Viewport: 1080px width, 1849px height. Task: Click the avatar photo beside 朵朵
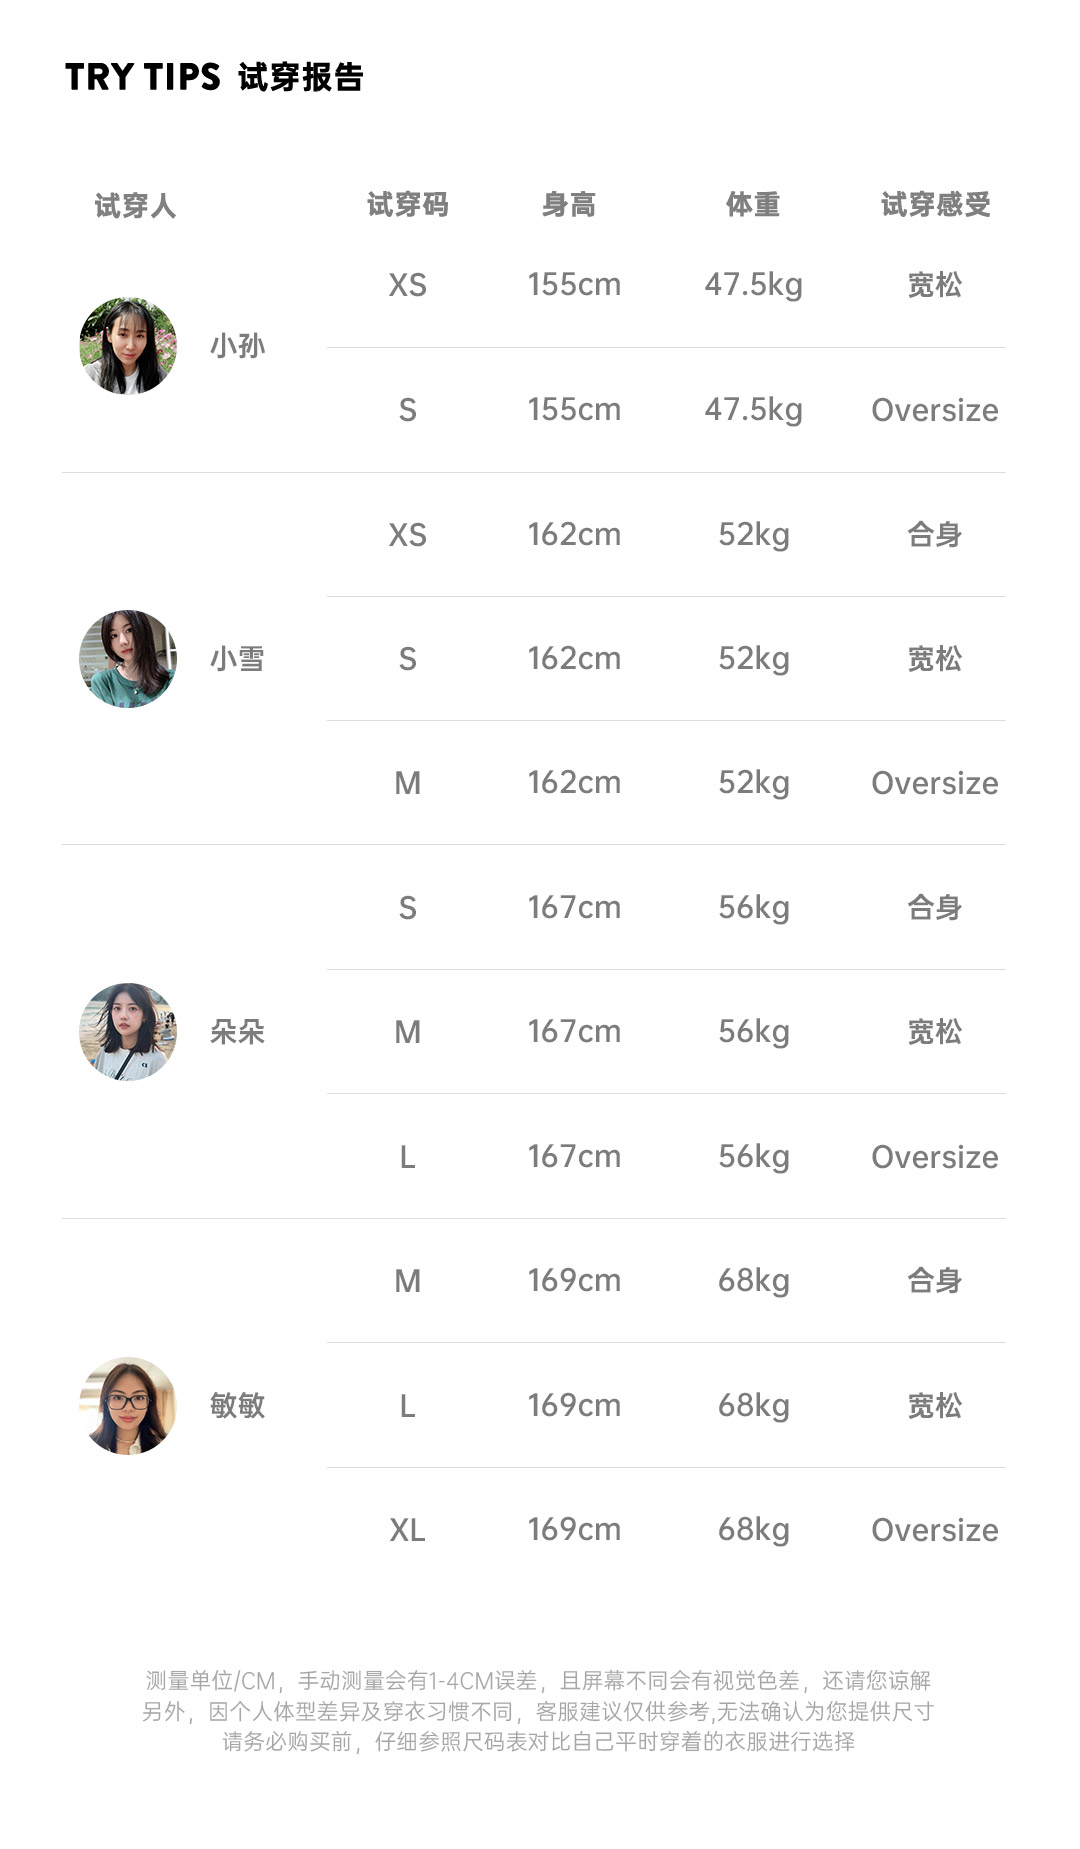[128, 1032]
